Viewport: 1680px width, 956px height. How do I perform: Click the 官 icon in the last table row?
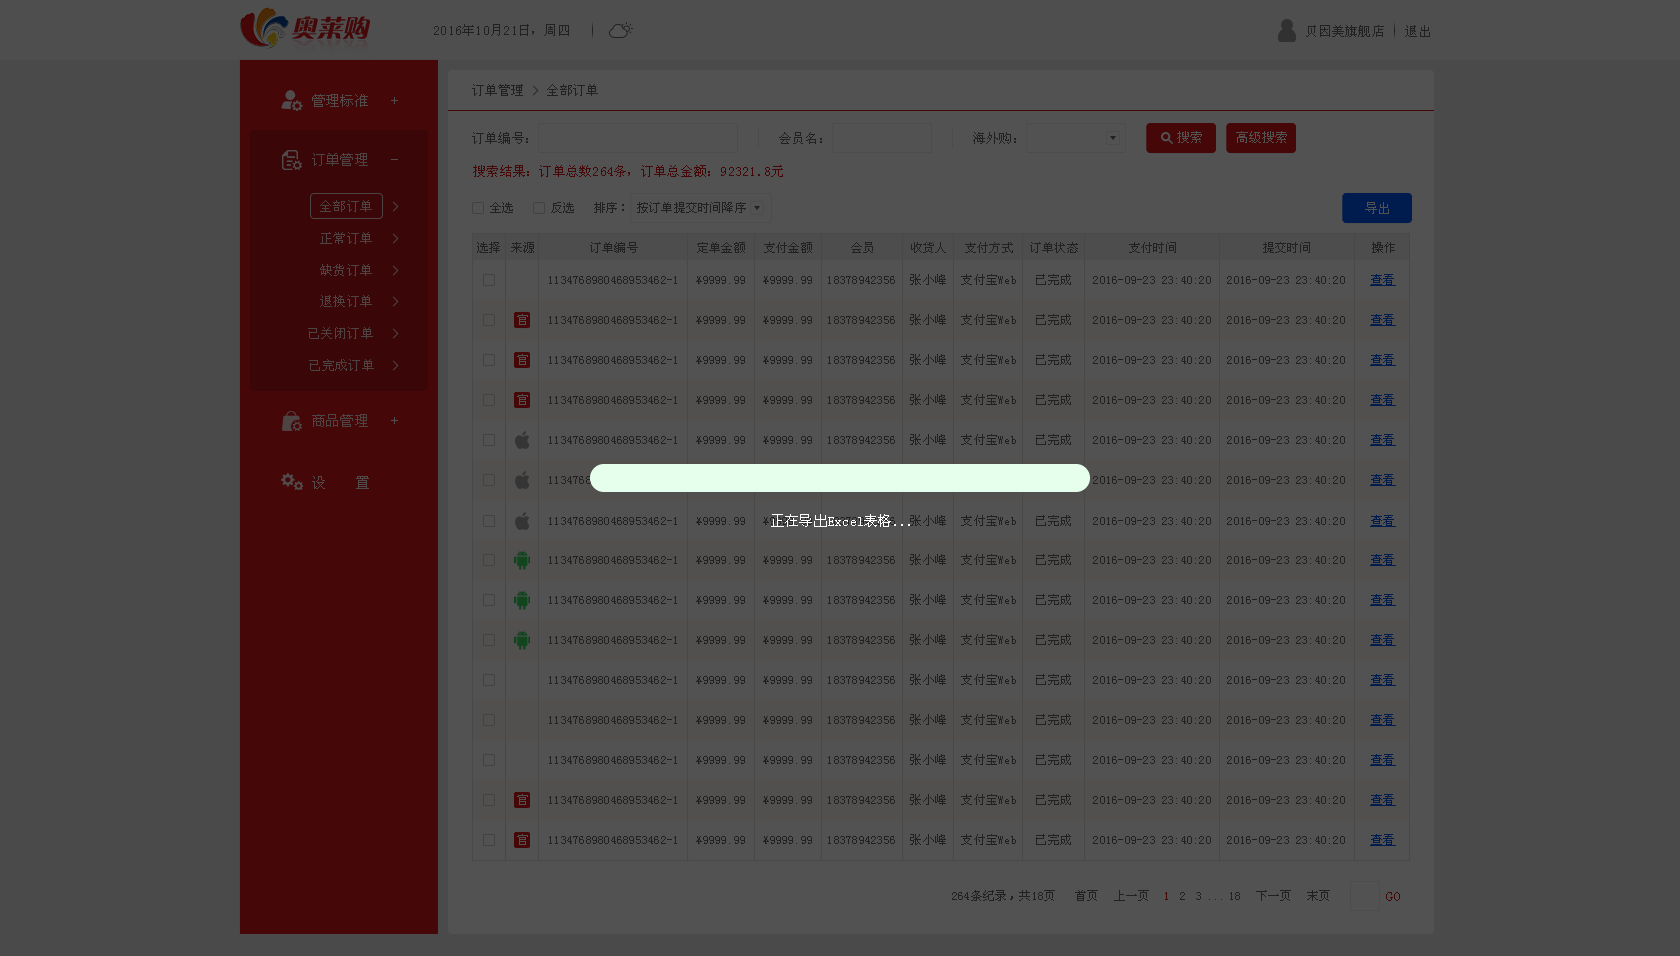[522, 840]
